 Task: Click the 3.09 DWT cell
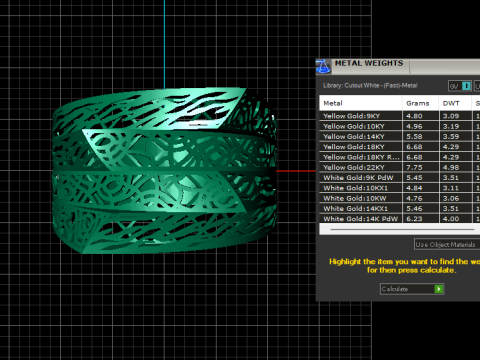coord(455,116)
